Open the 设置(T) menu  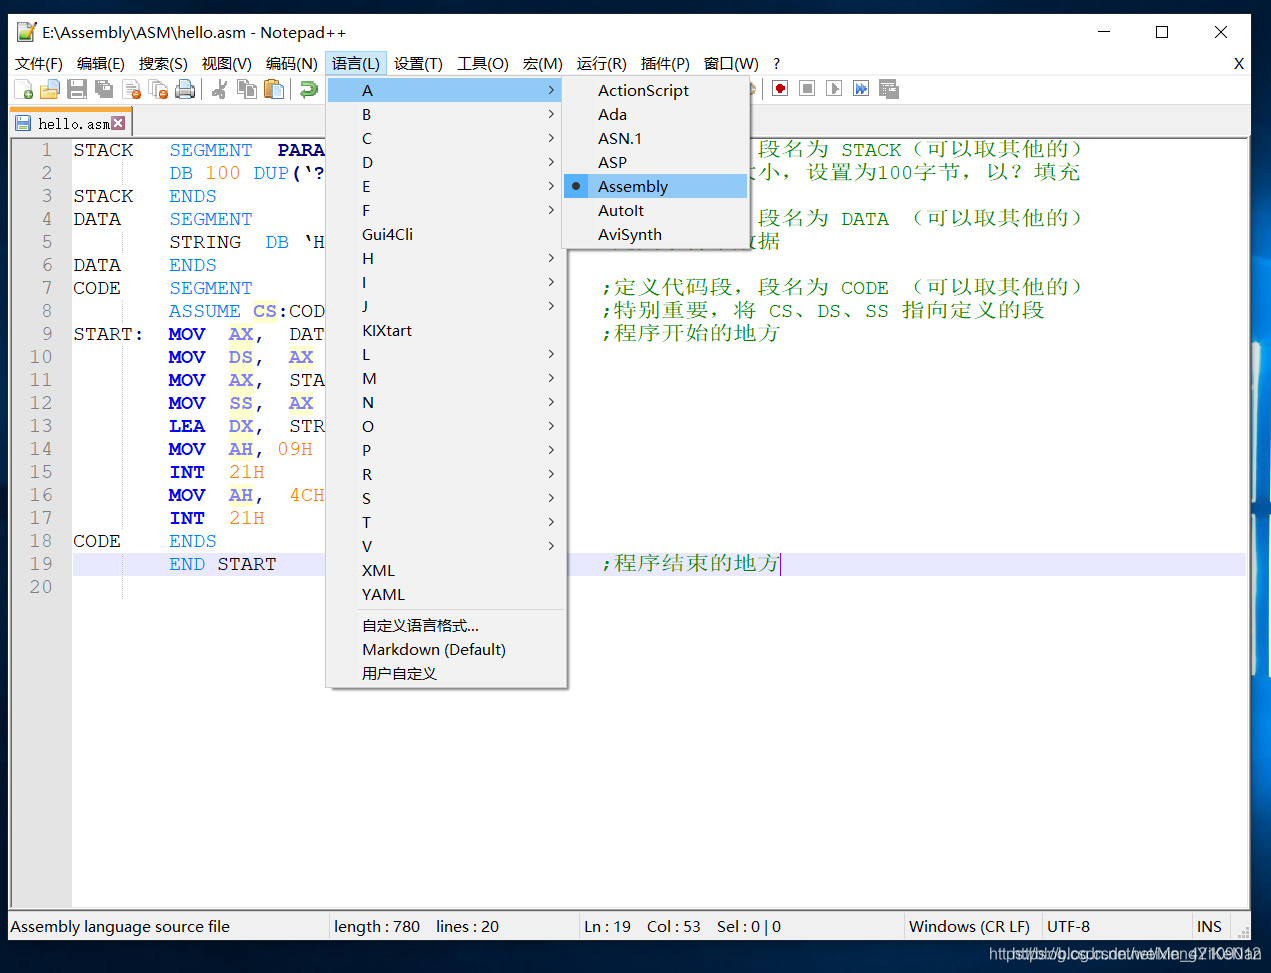click(418, 63)
